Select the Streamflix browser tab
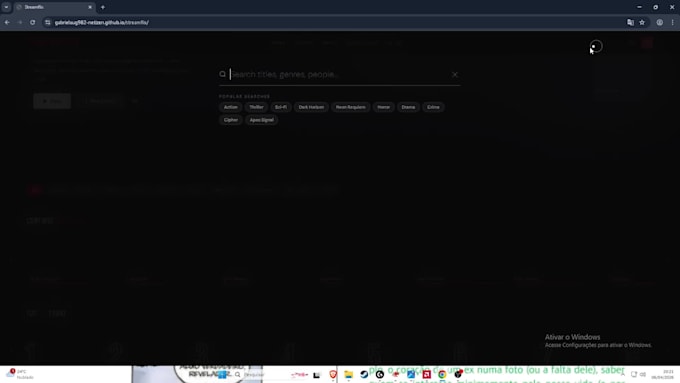The image size is (680, 383). point(54,7)
